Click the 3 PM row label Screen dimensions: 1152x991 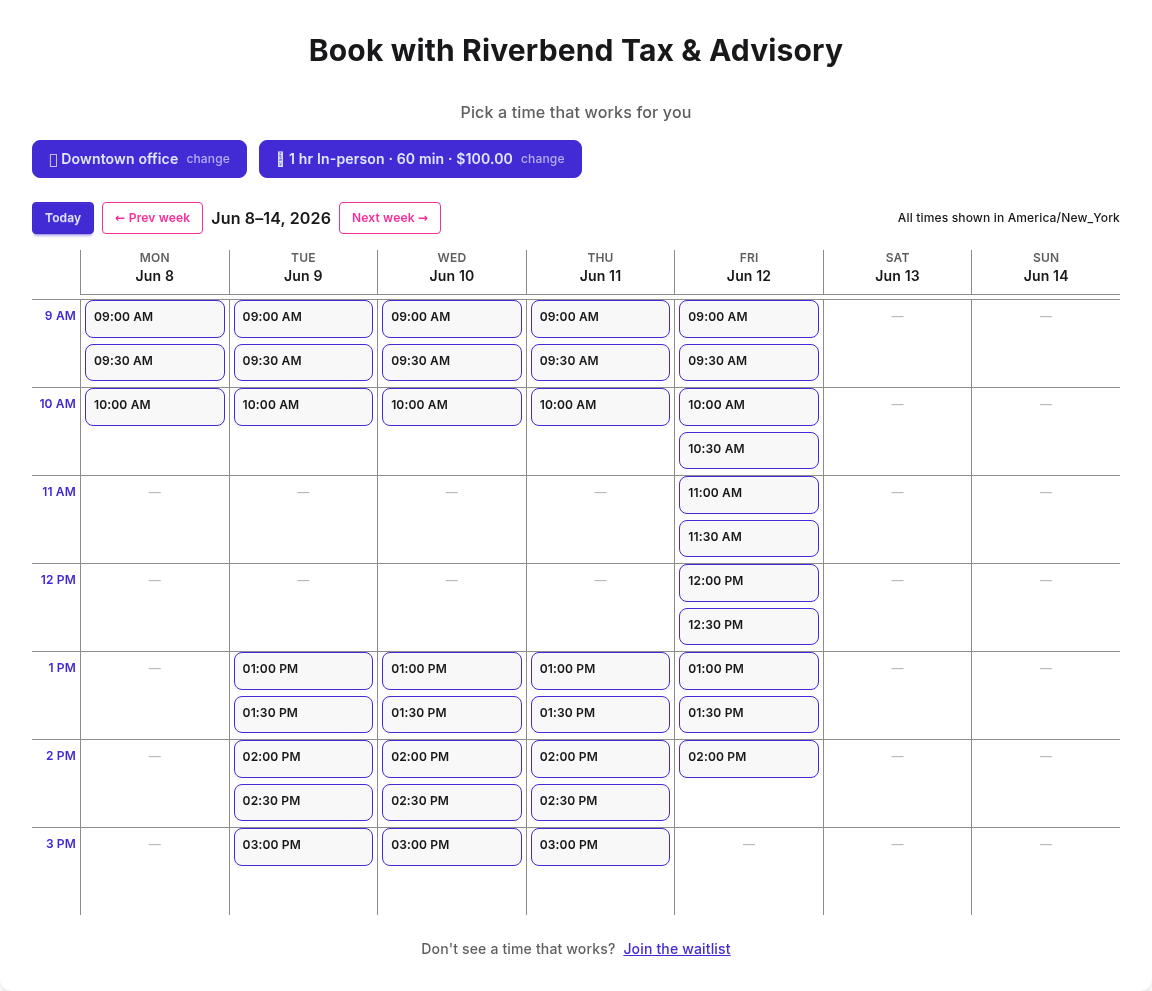(61, 843)
